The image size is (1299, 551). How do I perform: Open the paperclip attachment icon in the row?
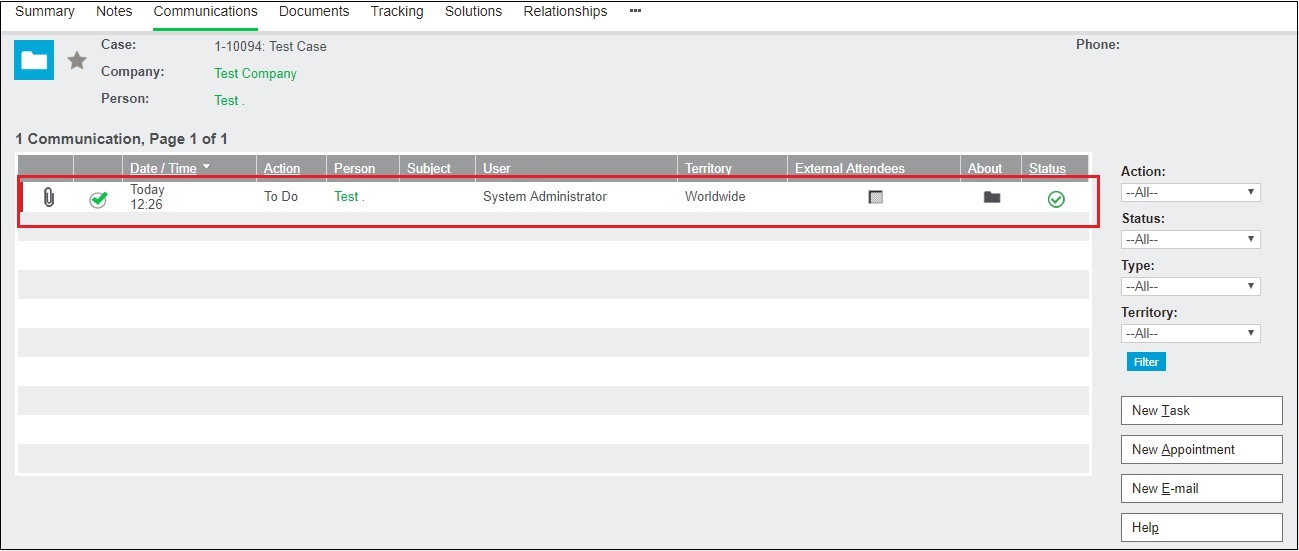[48, 198]
